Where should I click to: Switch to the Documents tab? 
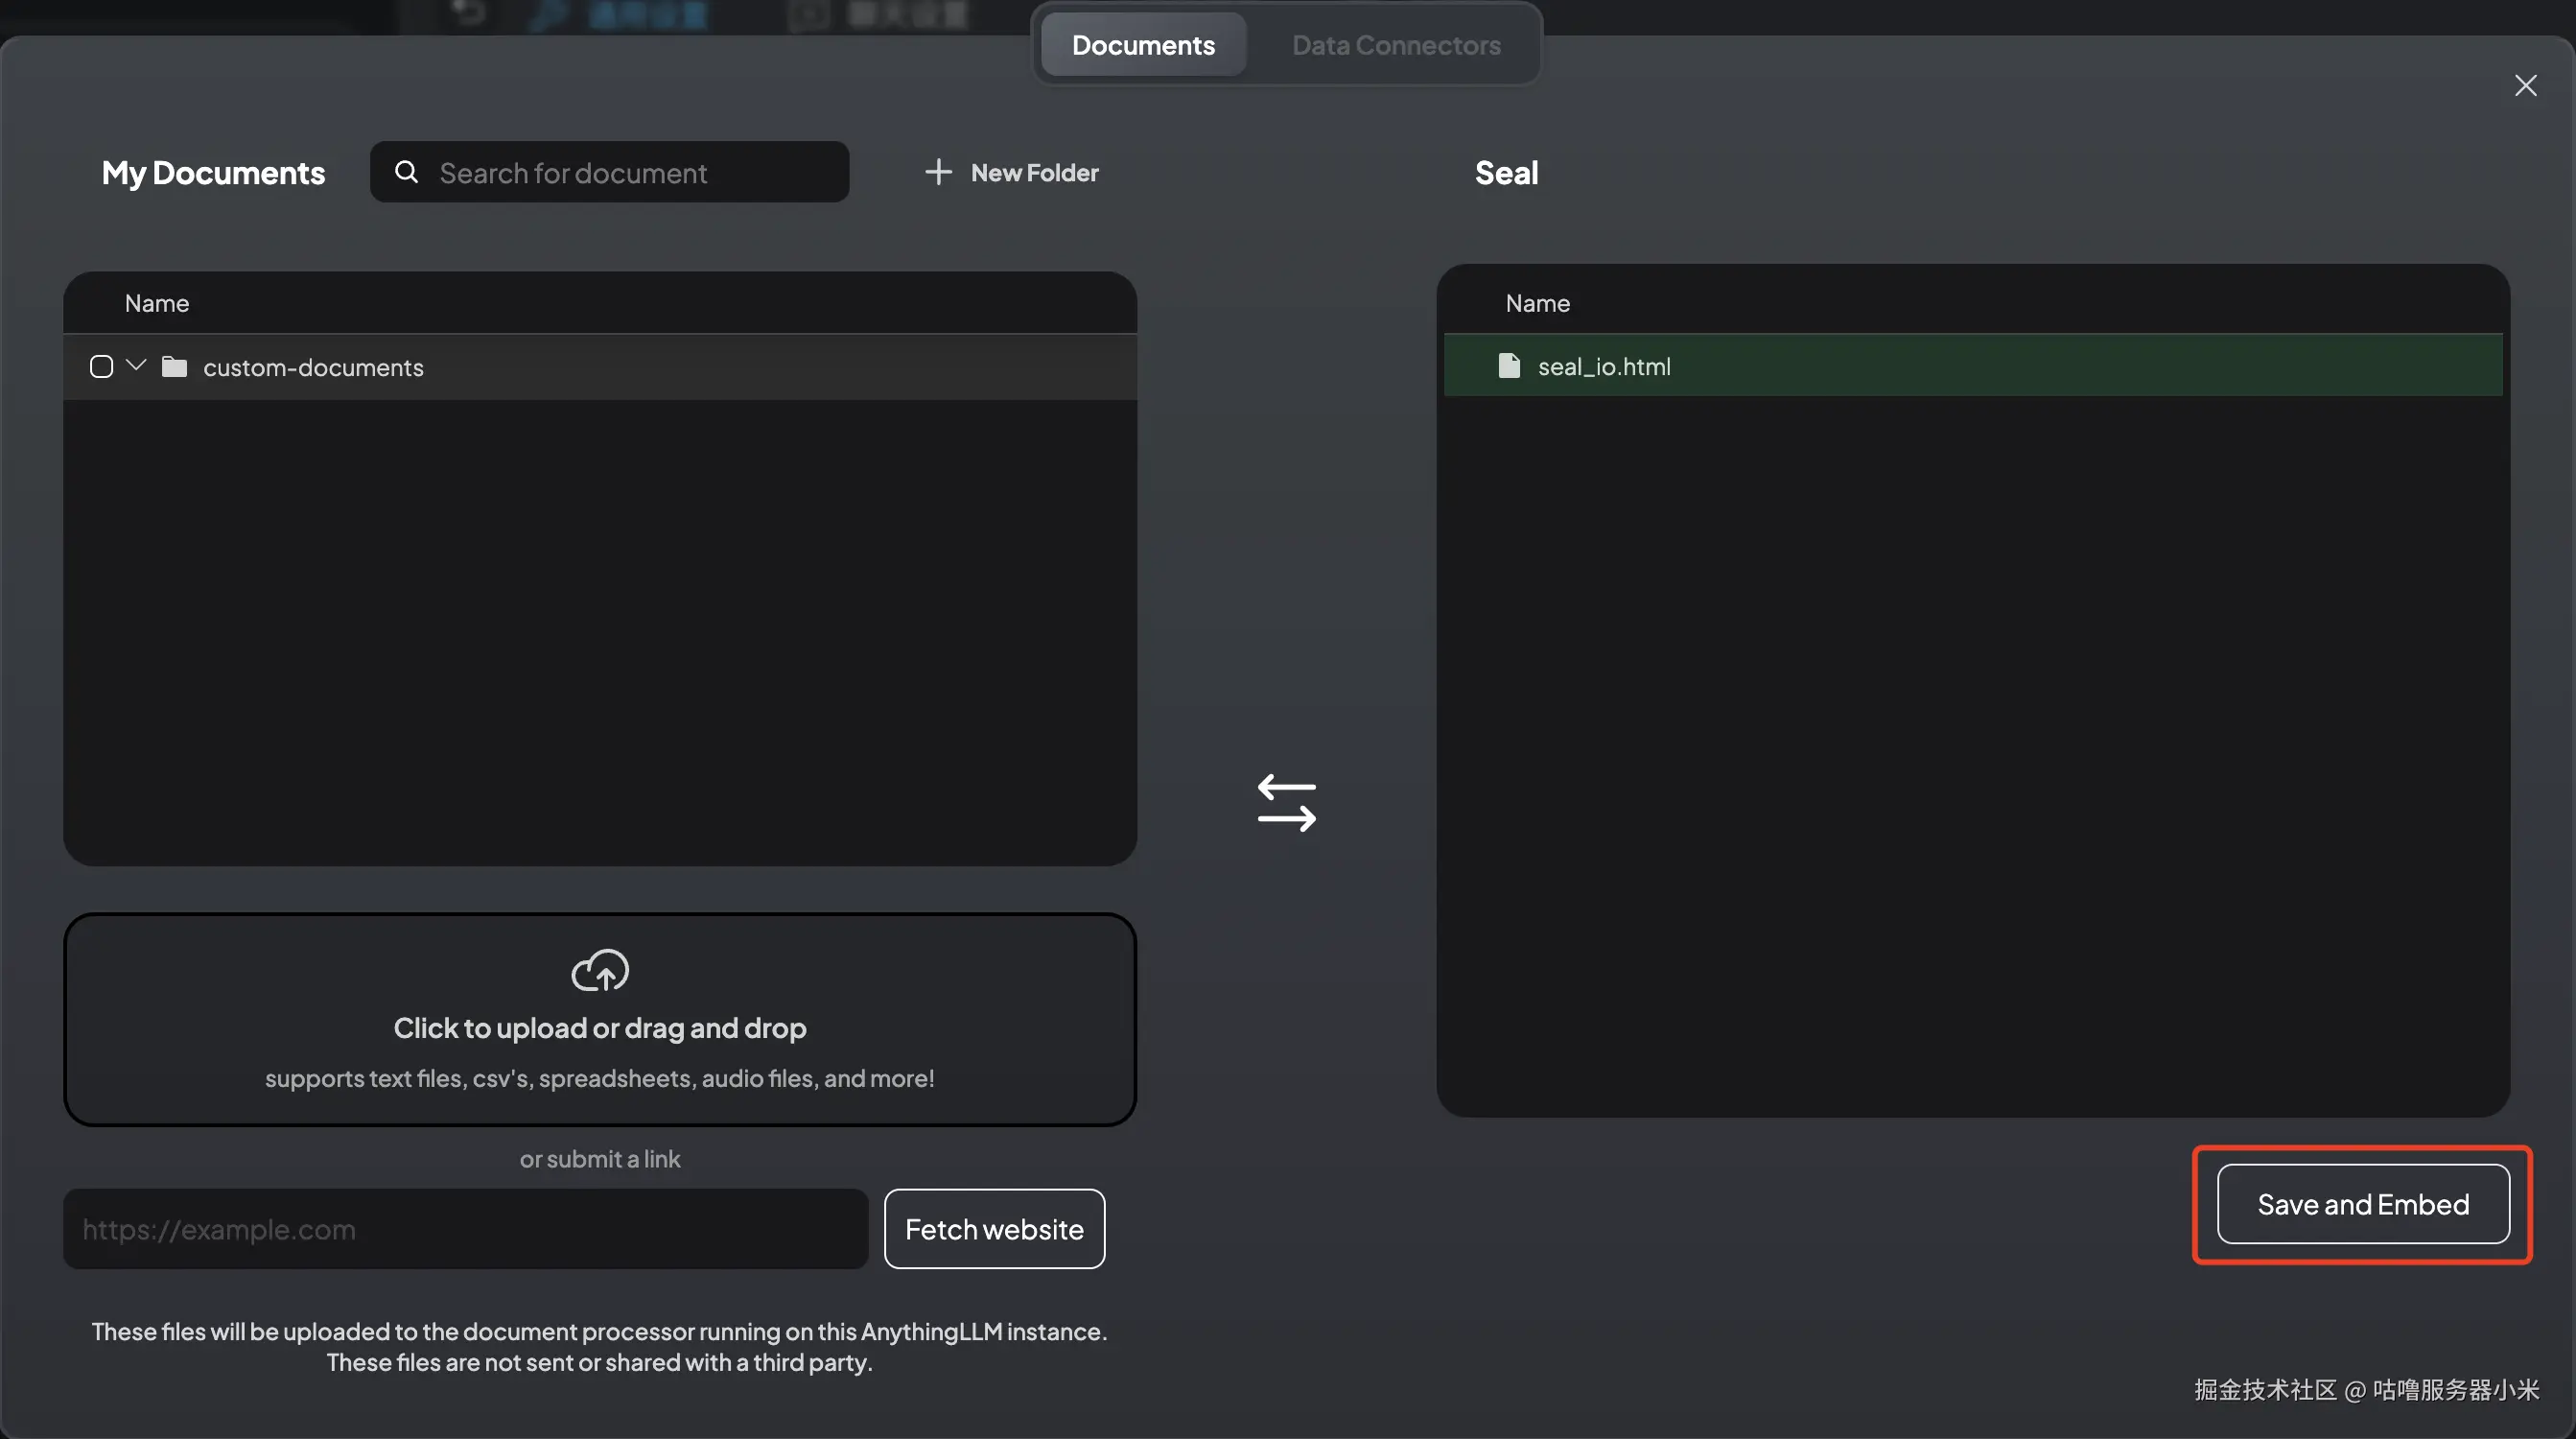click(x=1143, y=45)
